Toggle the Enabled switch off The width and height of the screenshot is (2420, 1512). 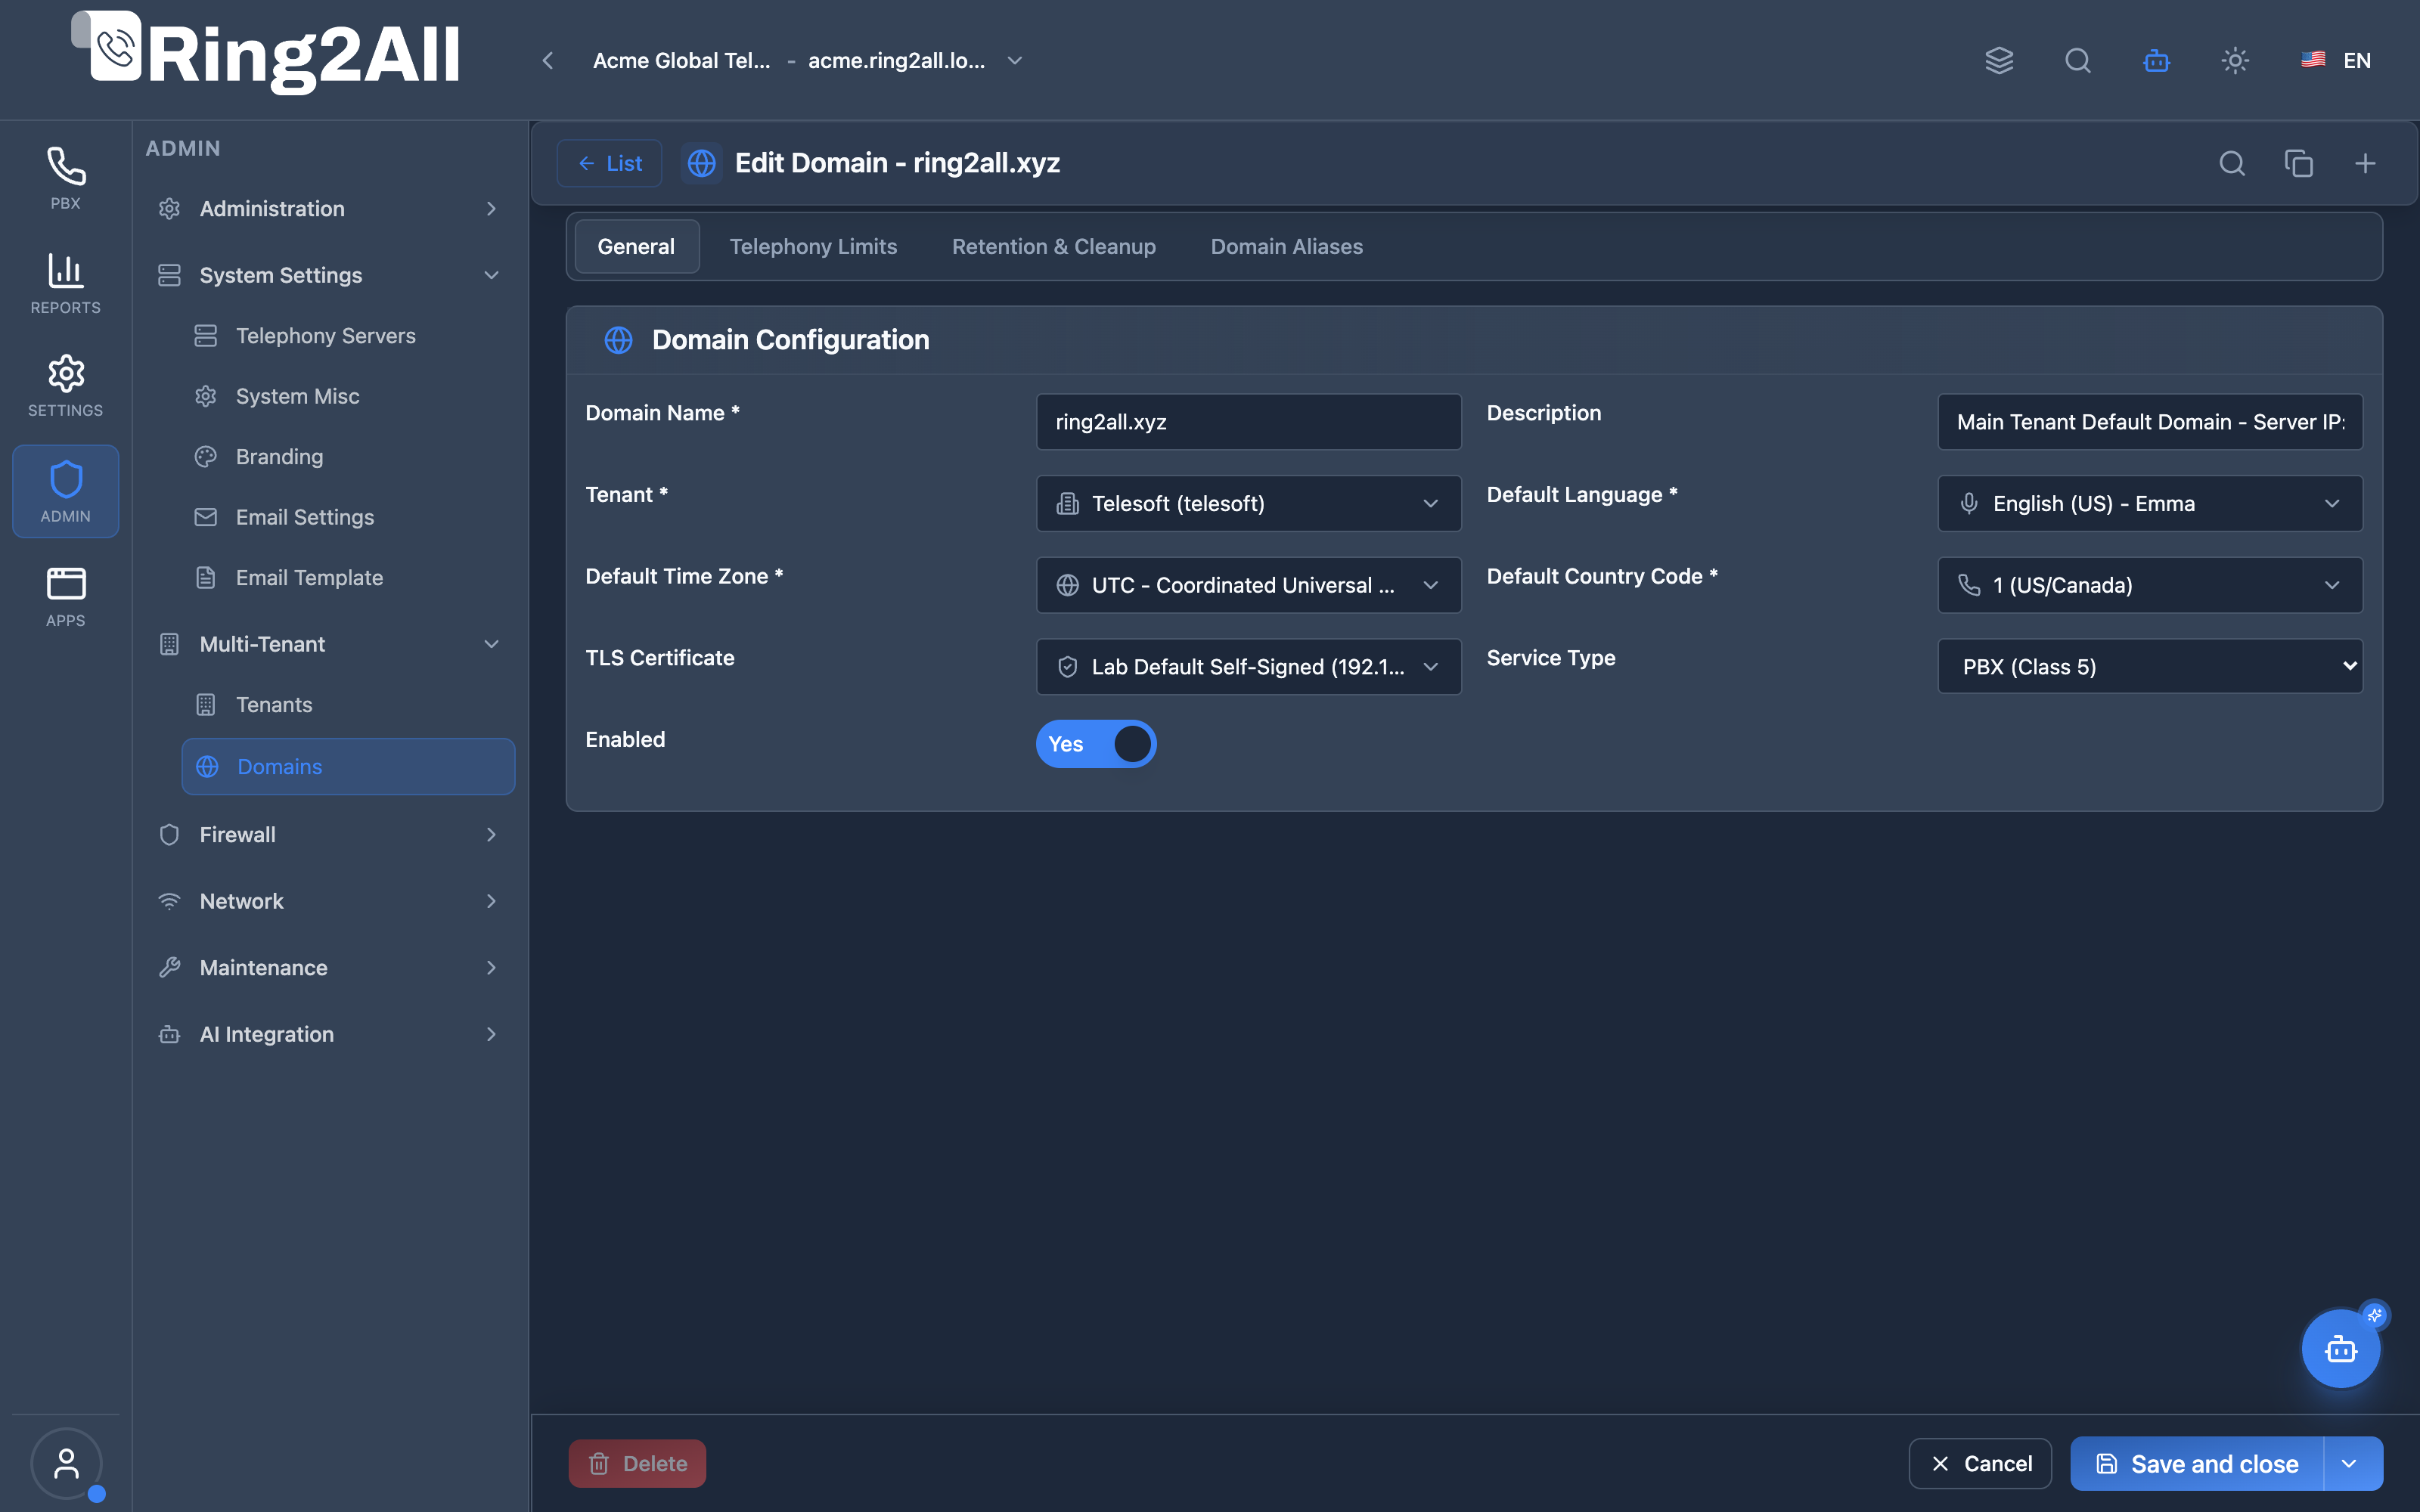point(1096,744)
